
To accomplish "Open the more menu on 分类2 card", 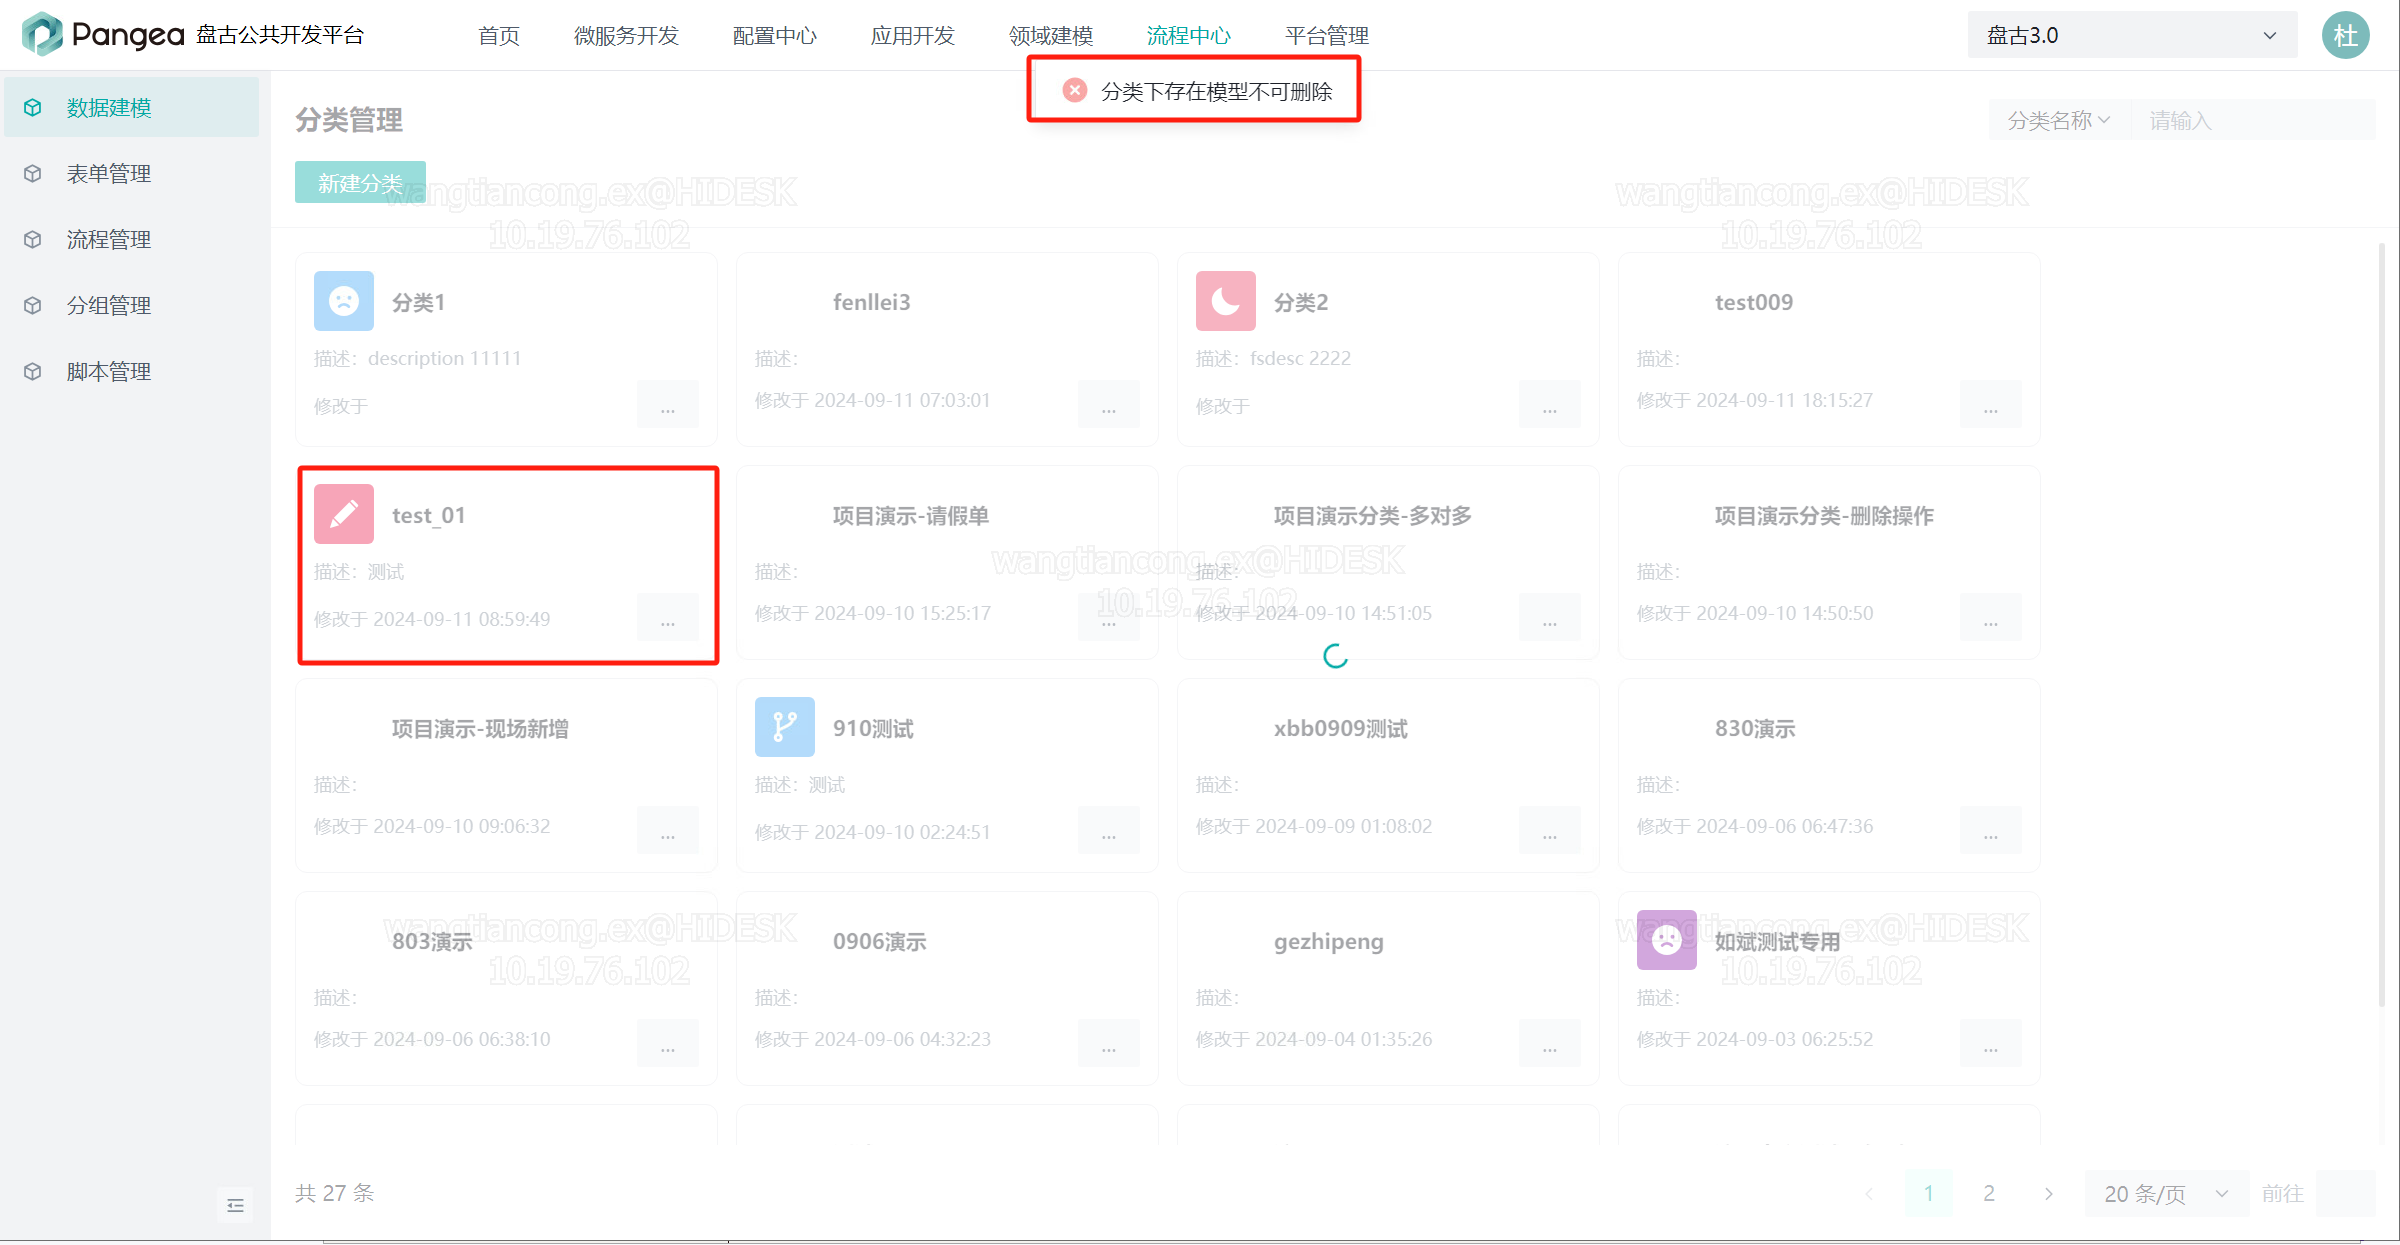I will click(x=1550, y=405).
